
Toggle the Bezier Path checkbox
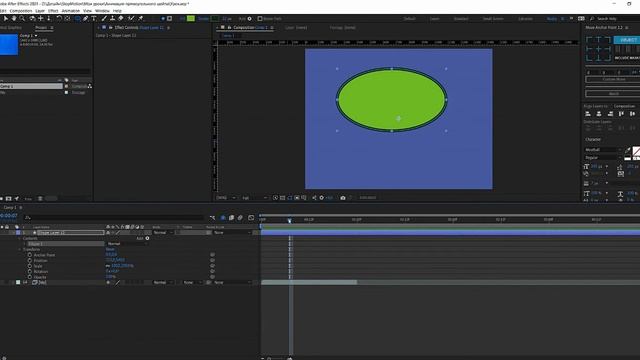point(260,18)
